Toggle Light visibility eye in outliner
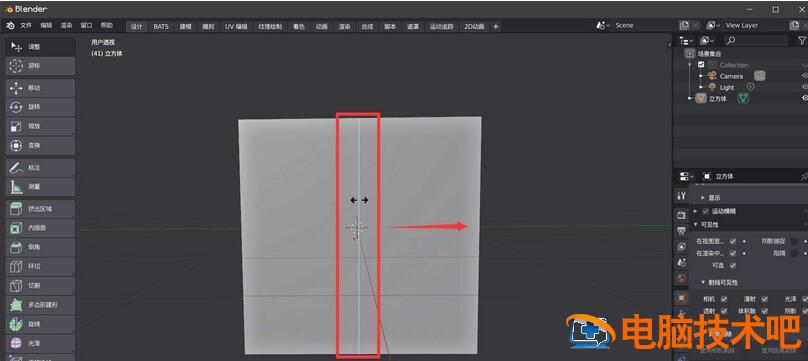The width and height of the screenshot is (808, 361). point(804,87)
